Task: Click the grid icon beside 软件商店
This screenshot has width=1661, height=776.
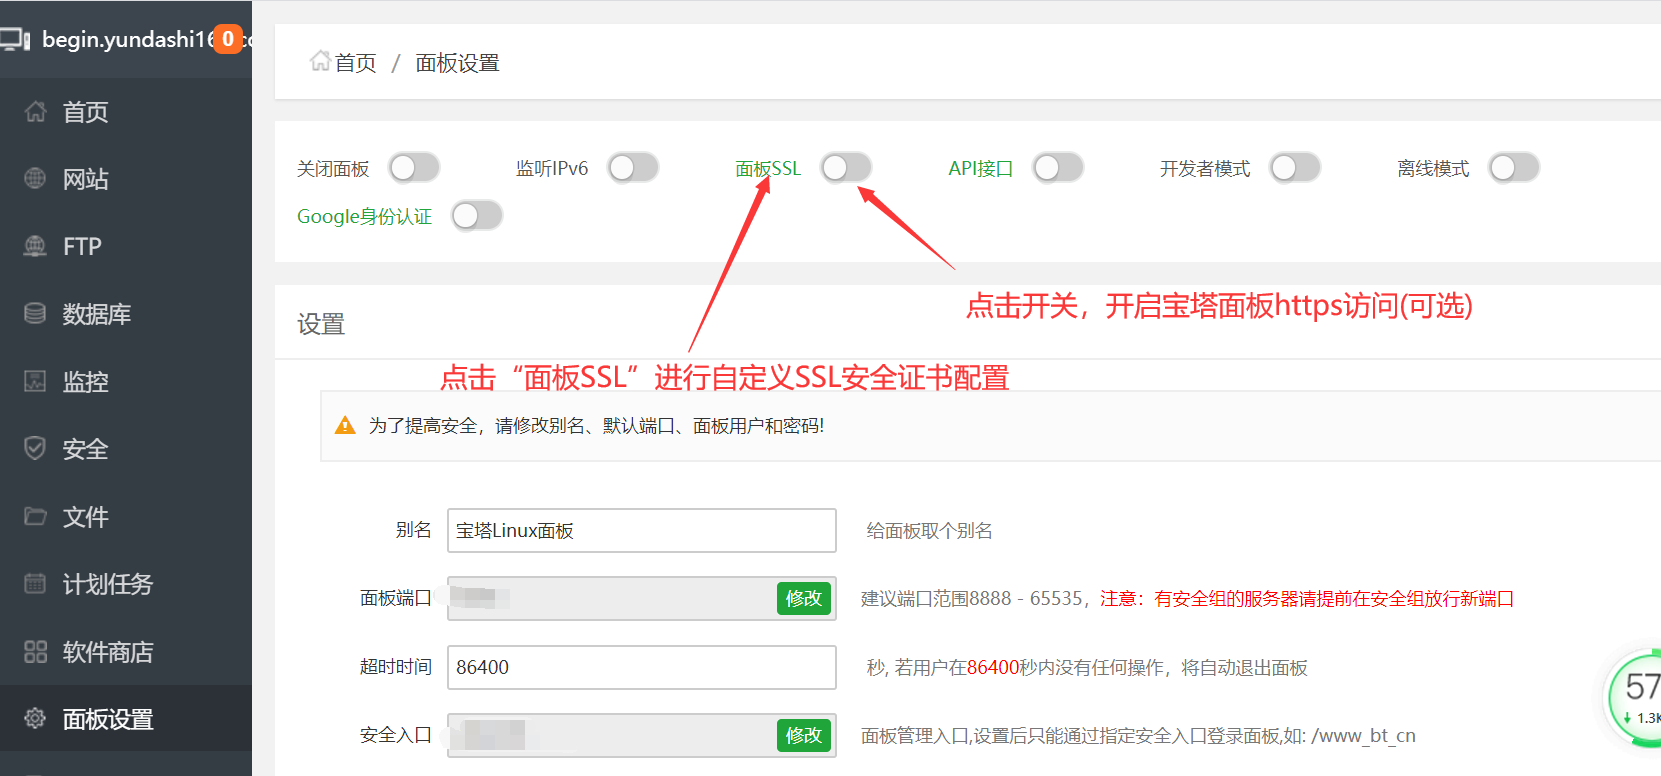Action: coord(35,651)
